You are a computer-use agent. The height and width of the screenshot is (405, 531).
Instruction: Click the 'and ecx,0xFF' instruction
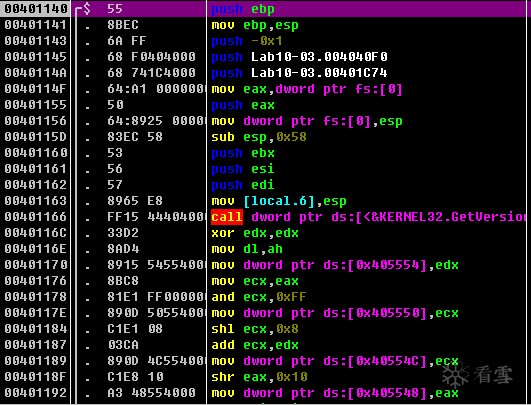tap(259, 297)
